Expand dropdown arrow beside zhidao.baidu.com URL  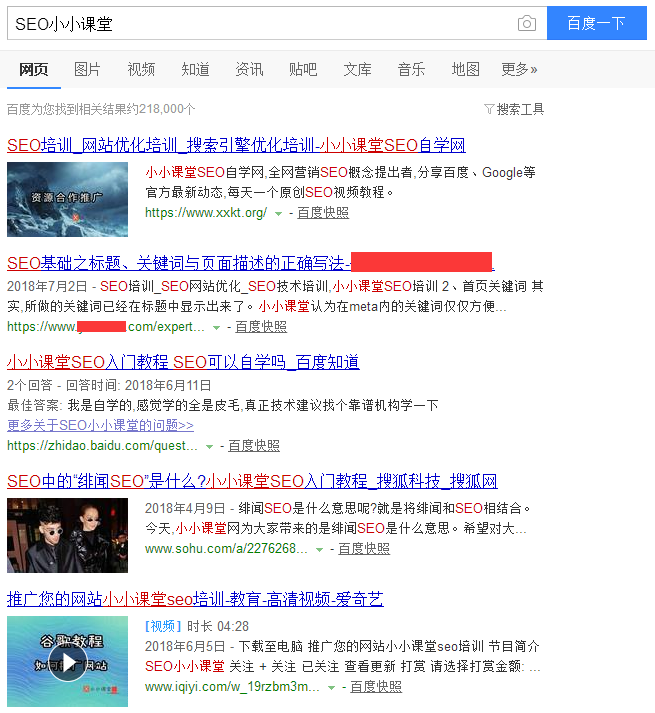[209, 447]
